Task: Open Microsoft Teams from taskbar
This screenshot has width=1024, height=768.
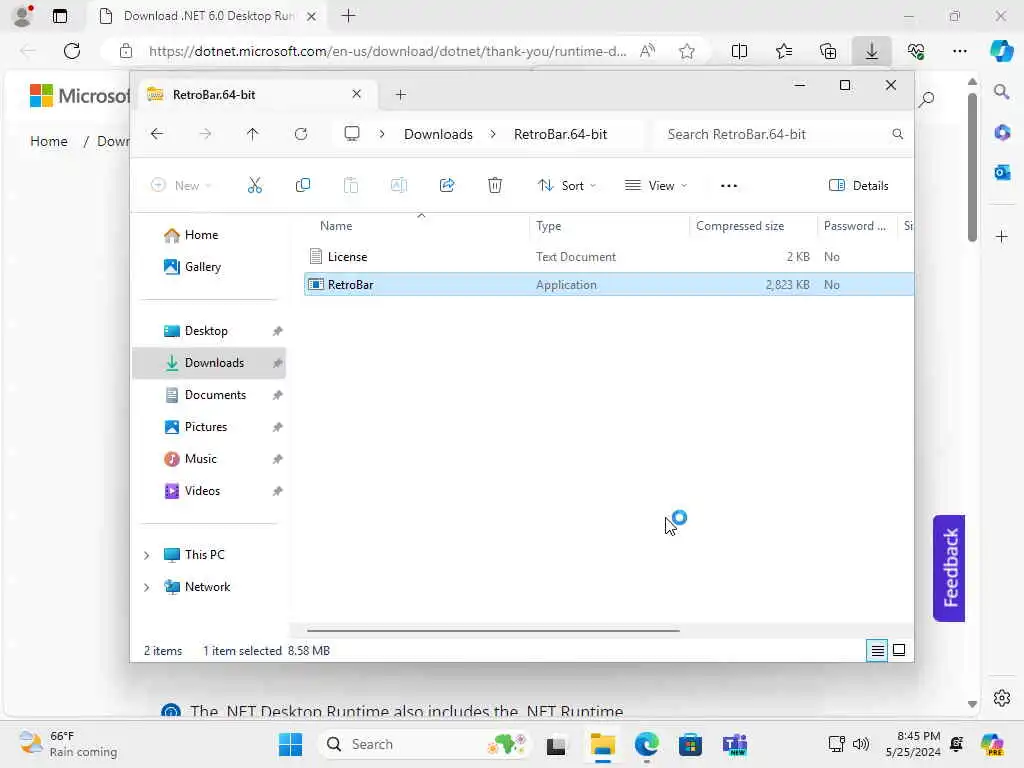Action: coord(735,744)
